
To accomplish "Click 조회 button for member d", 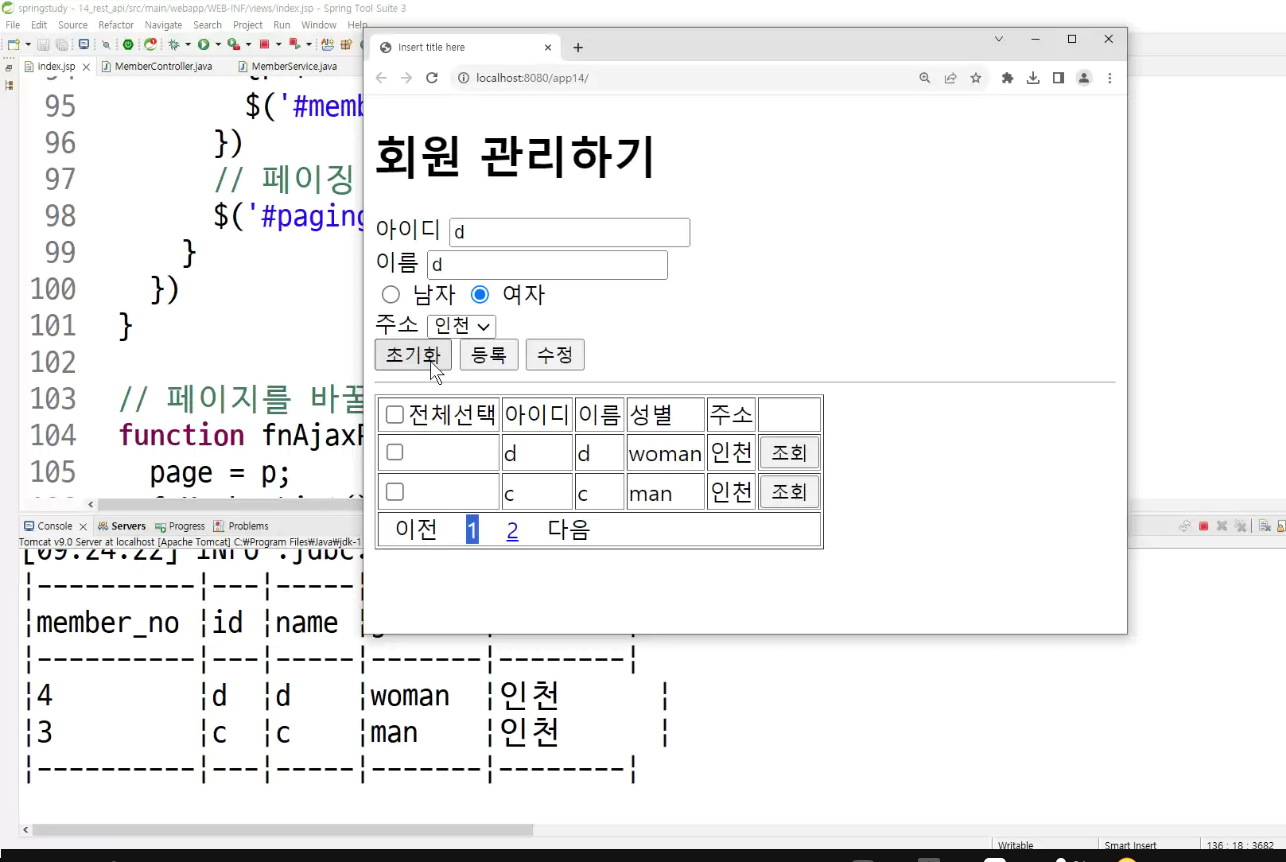I will click(x=789, y=453).
